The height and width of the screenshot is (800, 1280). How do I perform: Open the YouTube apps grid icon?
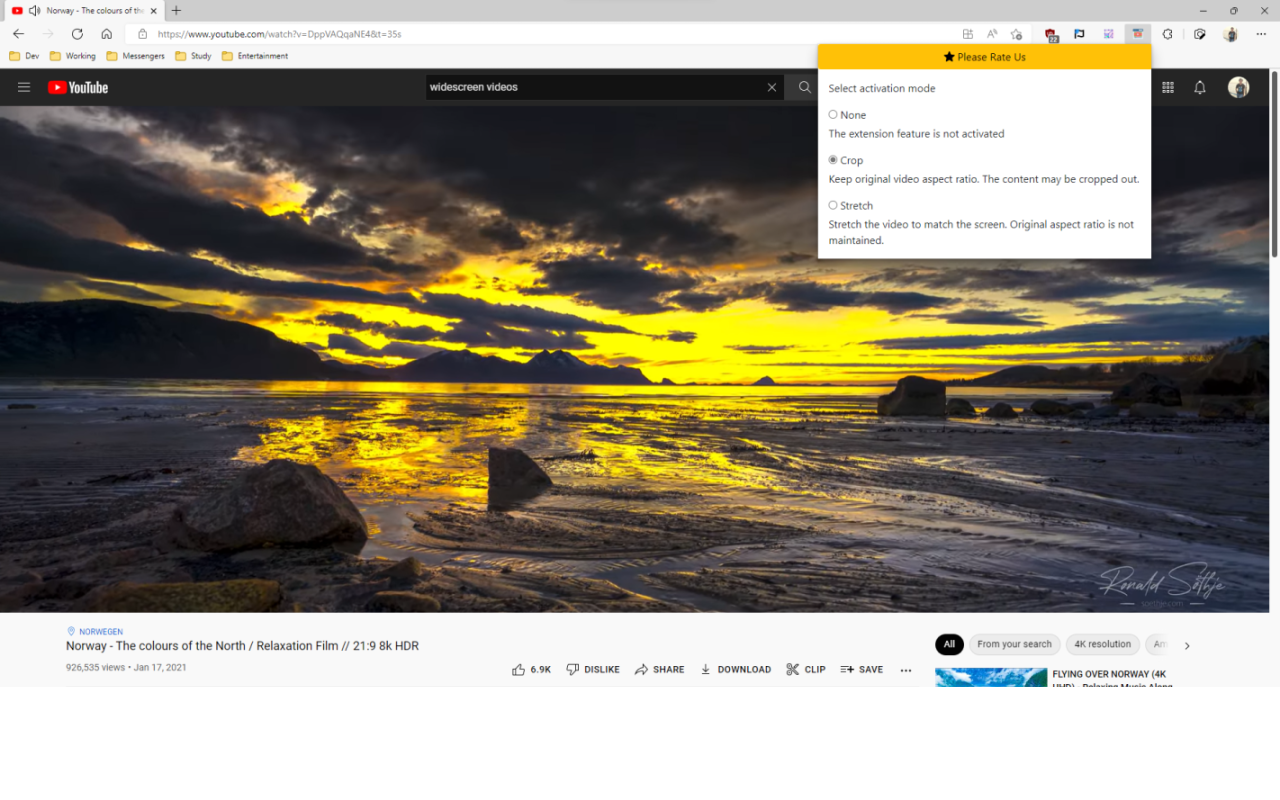(1168, 87)
